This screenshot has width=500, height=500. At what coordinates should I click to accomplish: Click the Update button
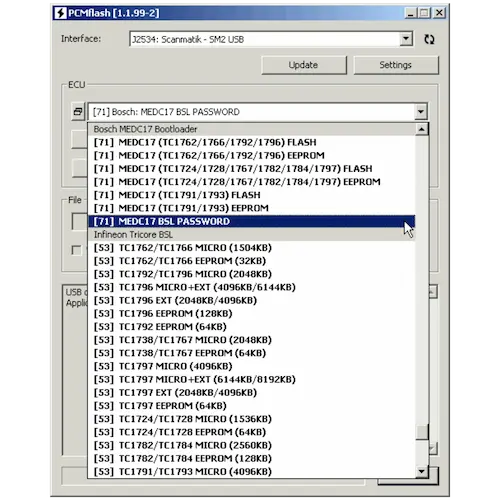[304, 65]
